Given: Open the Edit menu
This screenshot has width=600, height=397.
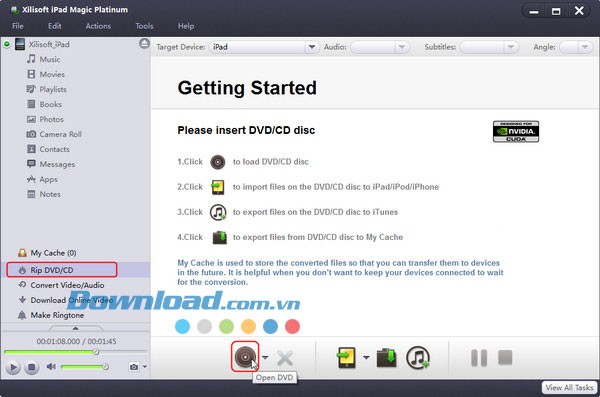Looking at the screenshot, I should click(x=55, y=26).
